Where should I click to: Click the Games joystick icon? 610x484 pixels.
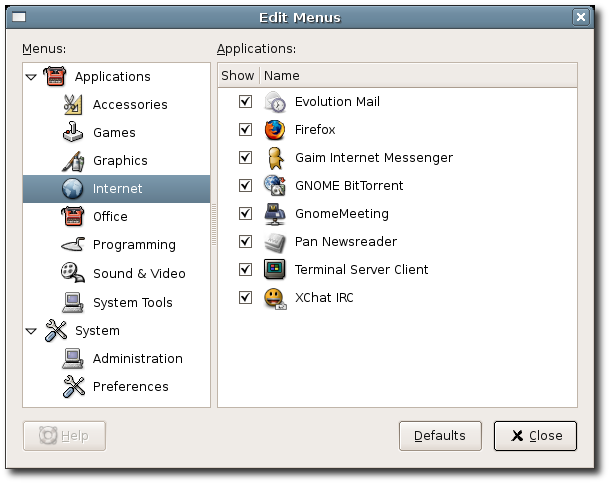point(72,132)
